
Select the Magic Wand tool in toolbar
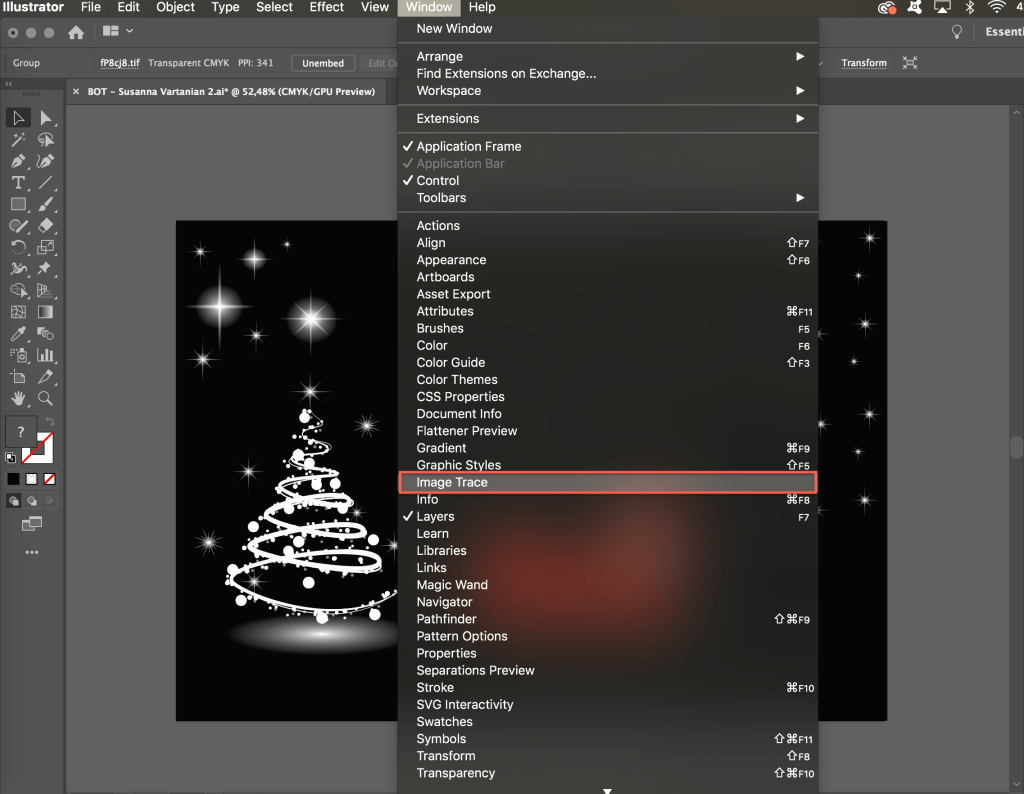(x=18, y=140)
